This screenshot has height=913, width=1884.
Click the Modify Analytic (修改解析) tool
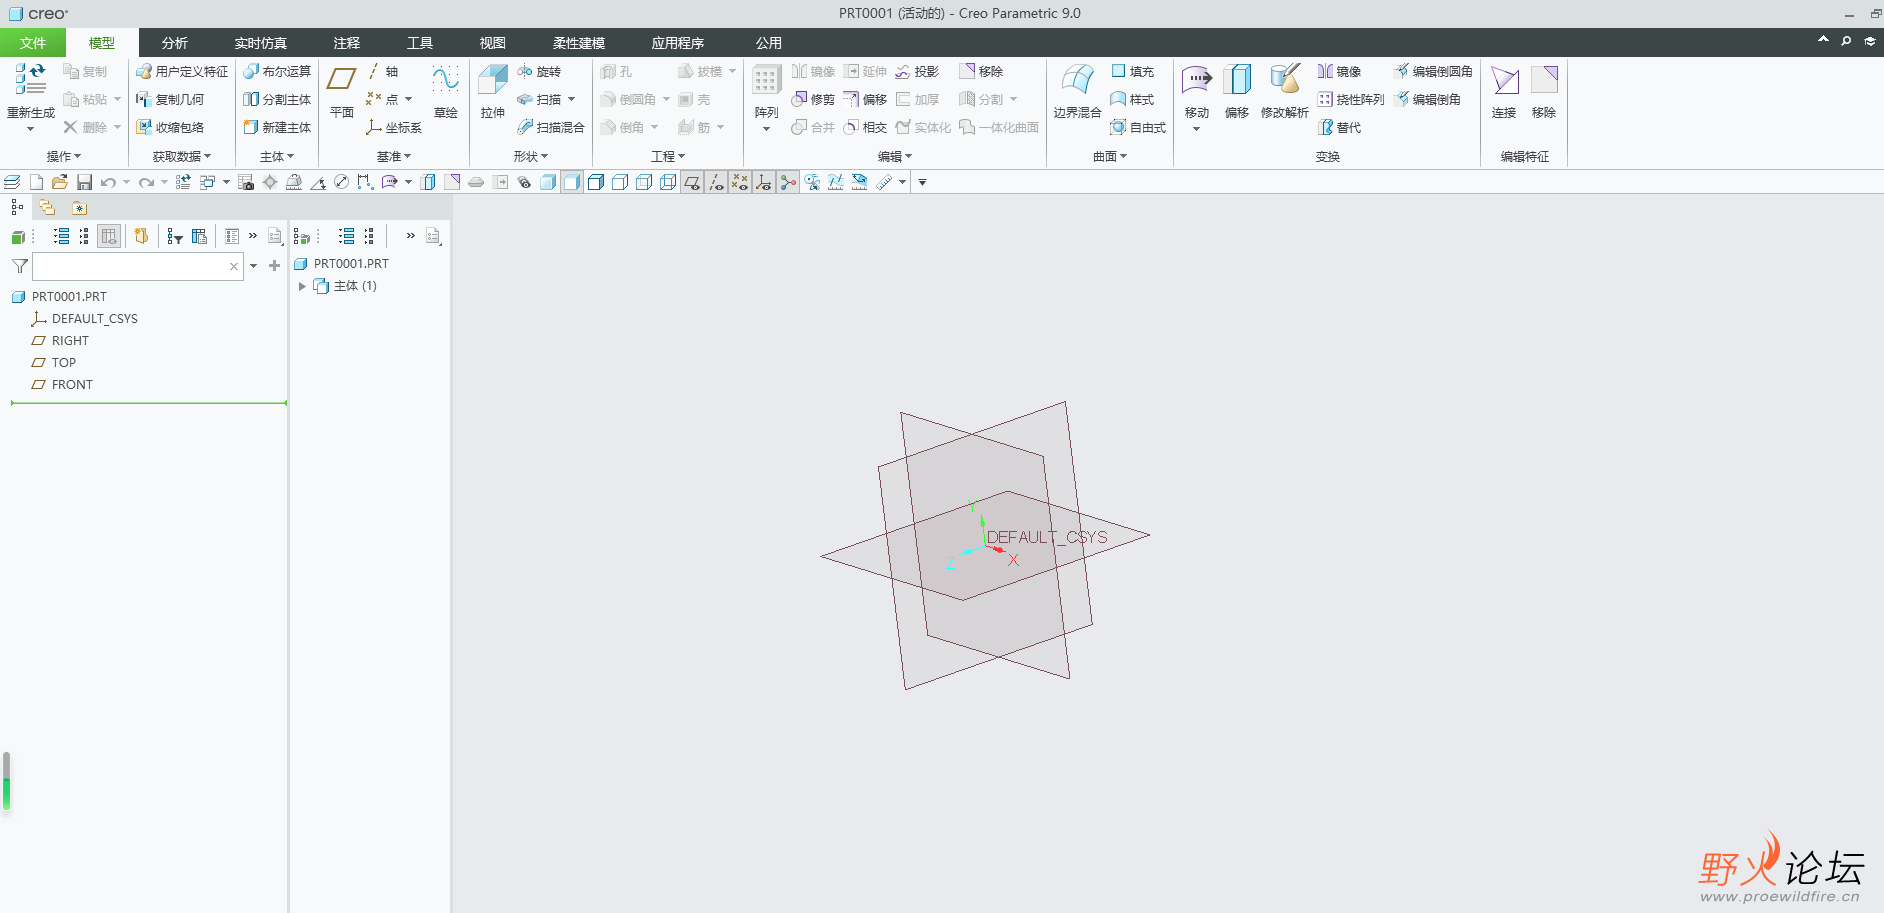[1284, 92]
